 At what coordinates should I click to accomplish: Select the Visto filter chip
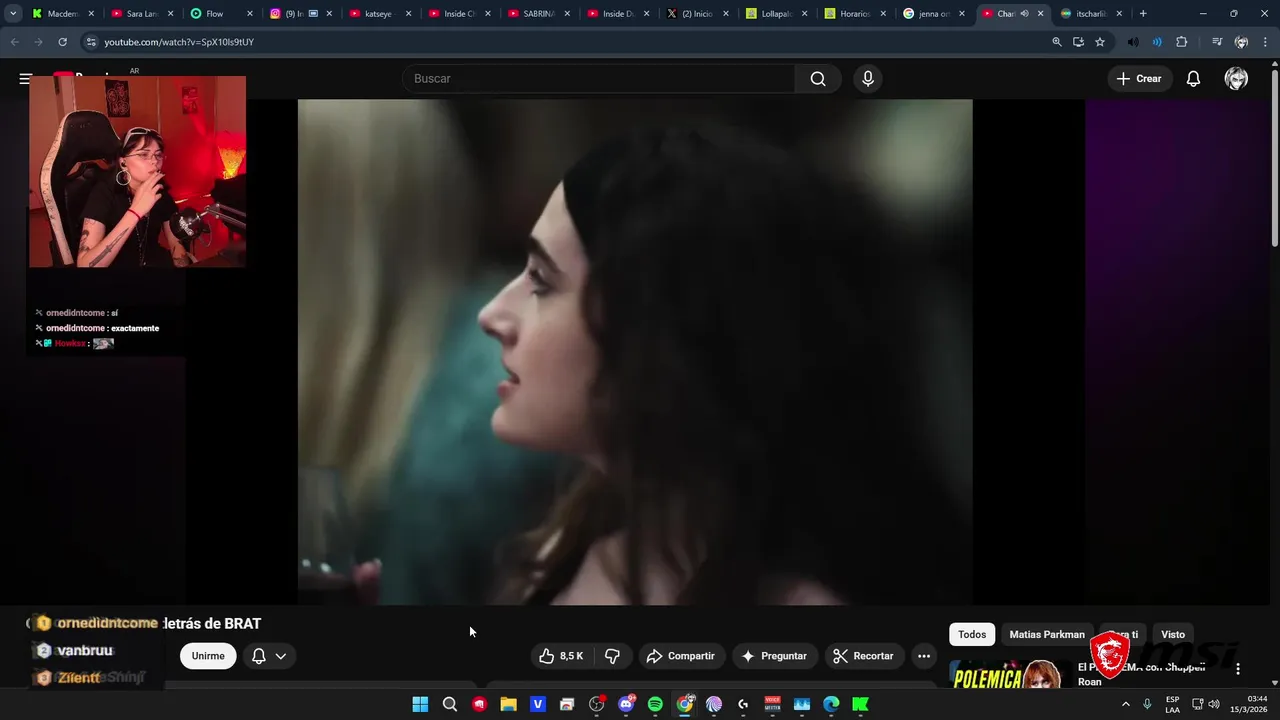[x=1173, y=634]
